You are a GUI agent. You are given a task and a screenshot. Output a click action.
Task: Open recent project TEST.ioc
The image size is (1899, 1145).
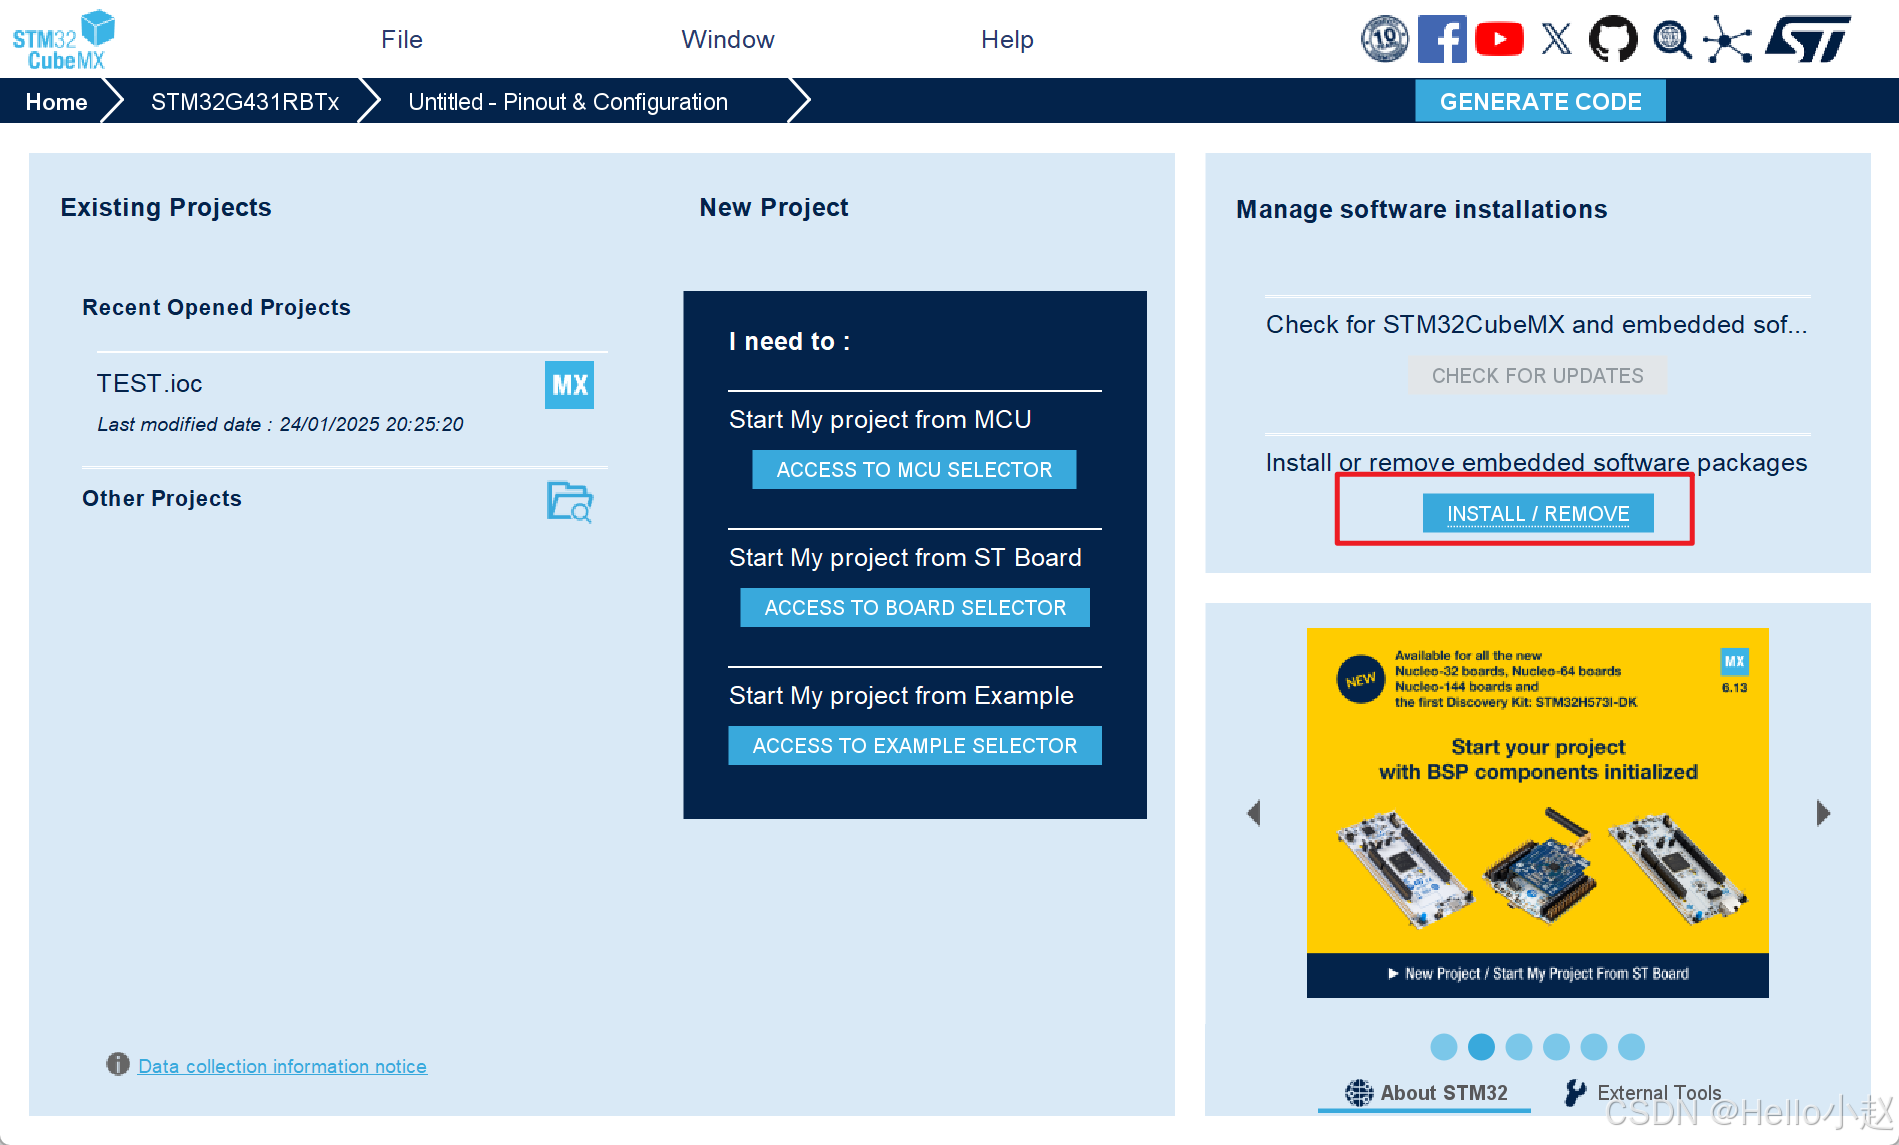[149, 384]
